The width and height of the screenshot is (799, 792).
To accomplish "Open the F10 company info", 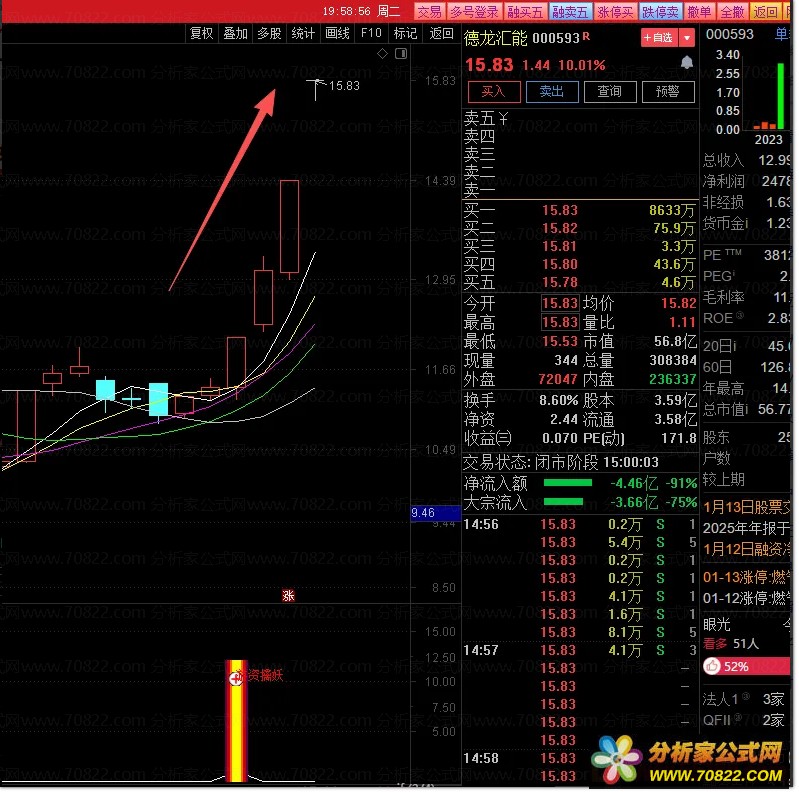I will pos(371,34).
